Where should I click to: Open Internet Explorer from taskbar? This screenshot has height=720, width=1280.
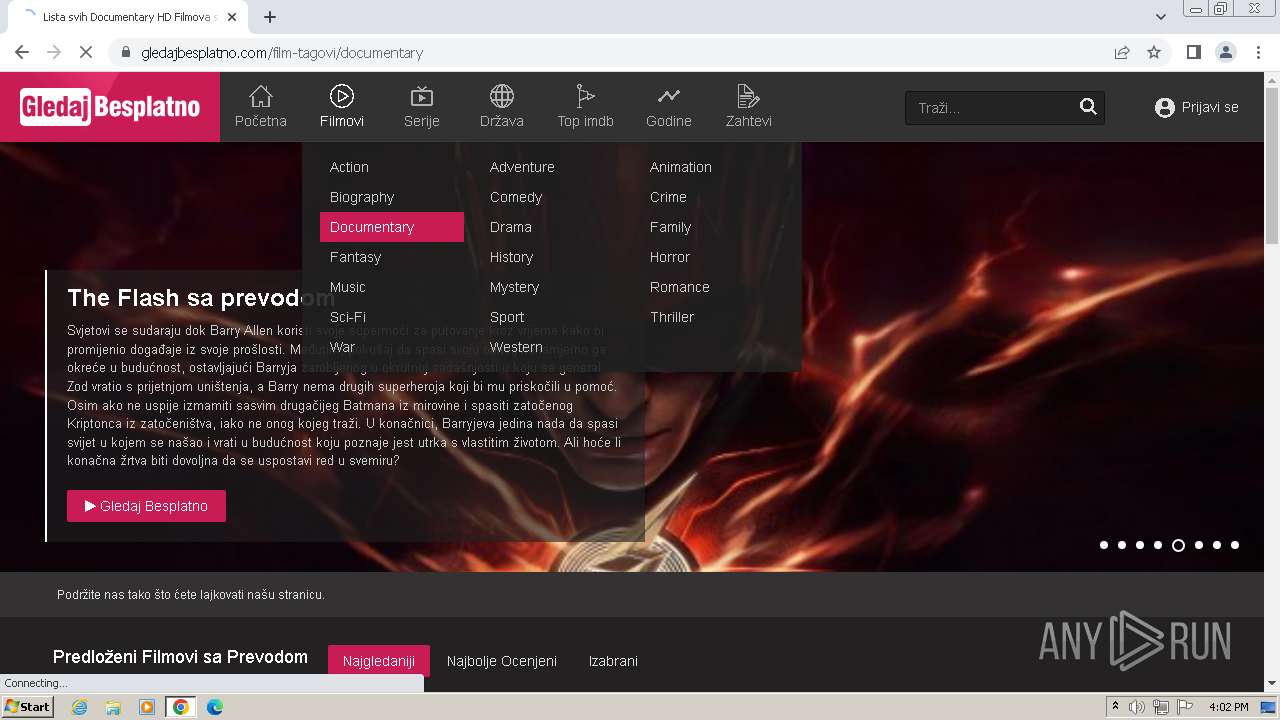[79, 707]
